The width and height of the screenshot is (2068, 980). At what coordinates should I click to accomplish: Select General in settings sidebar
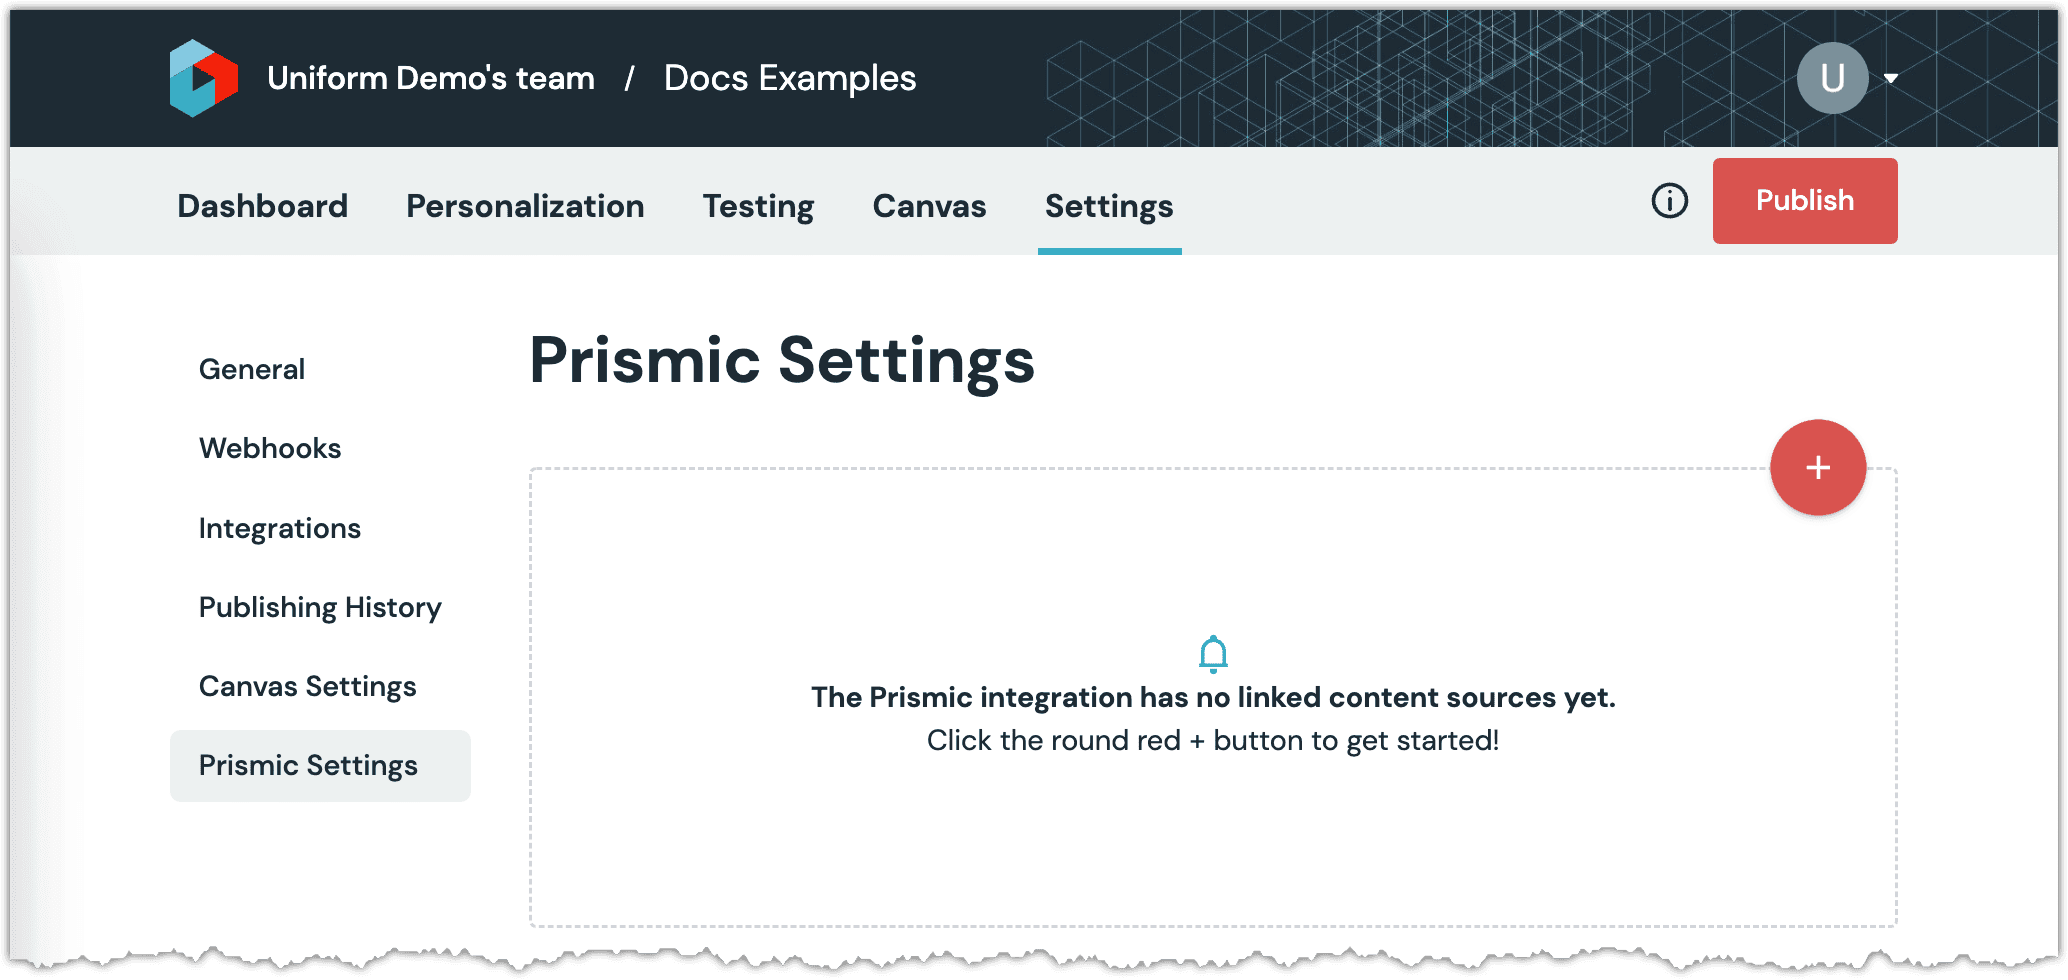pos(252,369)
